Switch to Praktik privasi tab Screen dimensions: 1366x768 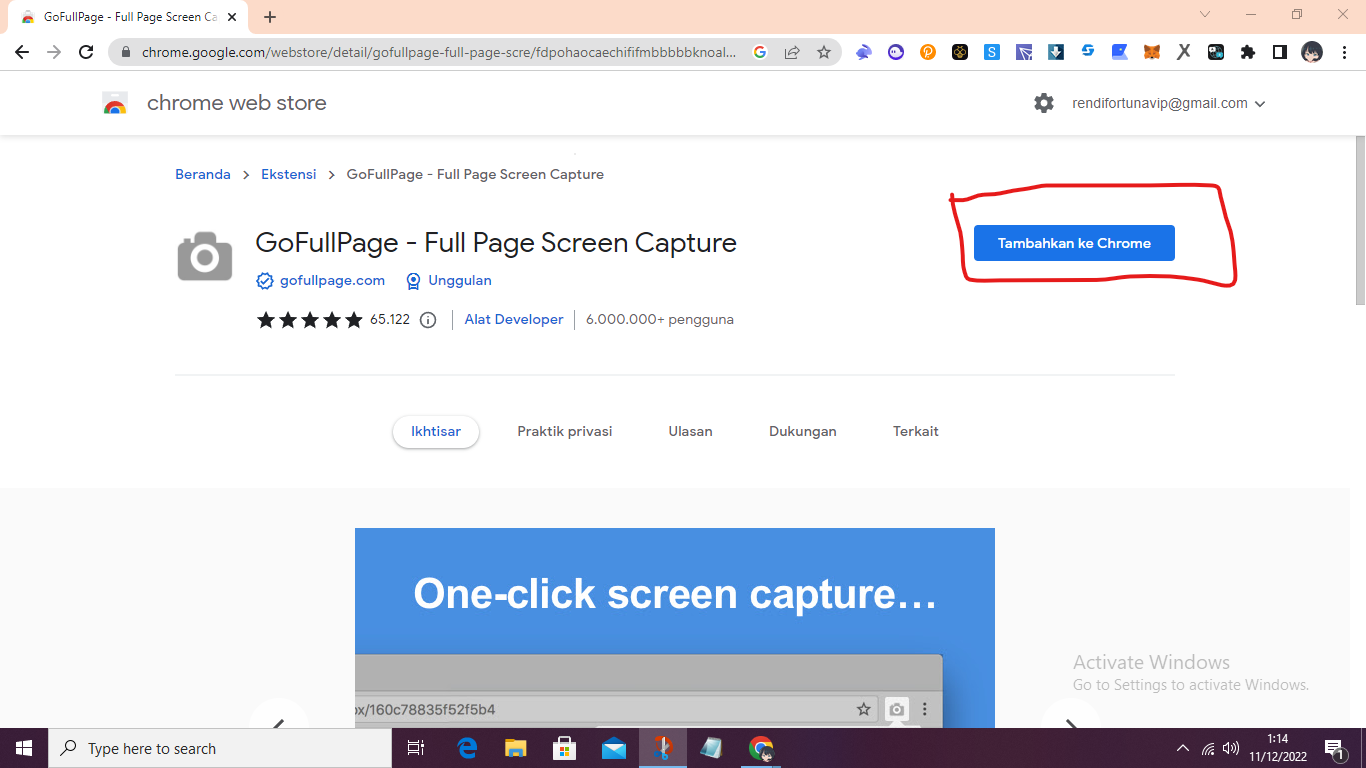tap(565, 432)
